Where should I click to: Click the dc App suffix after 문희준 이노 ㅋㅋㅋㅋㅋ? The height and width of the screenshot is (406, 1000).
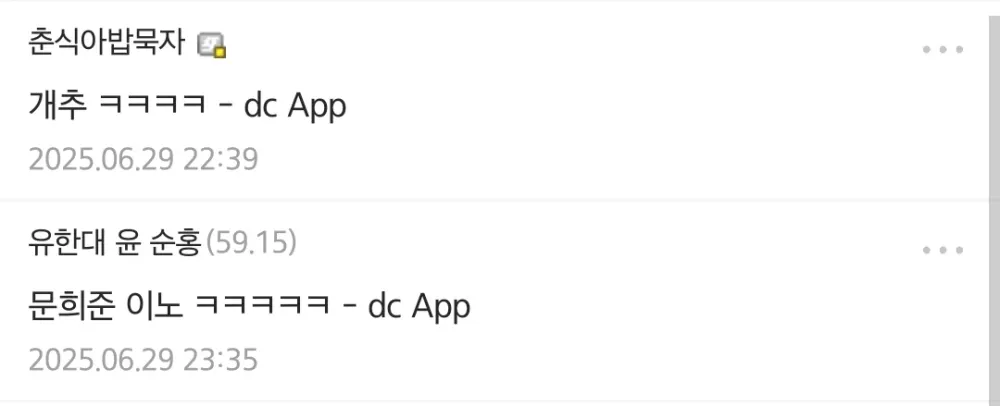(419, 307)
